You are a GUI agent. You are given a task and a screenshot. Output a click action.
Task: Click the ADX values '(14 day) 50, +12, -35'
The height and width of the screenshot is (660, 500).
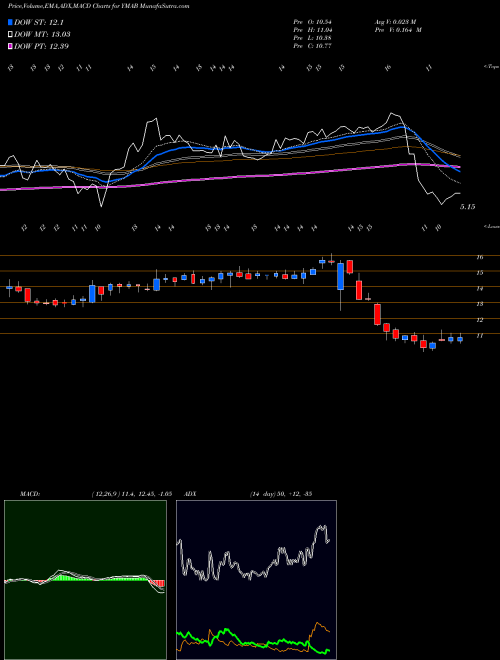coord(280,494)
